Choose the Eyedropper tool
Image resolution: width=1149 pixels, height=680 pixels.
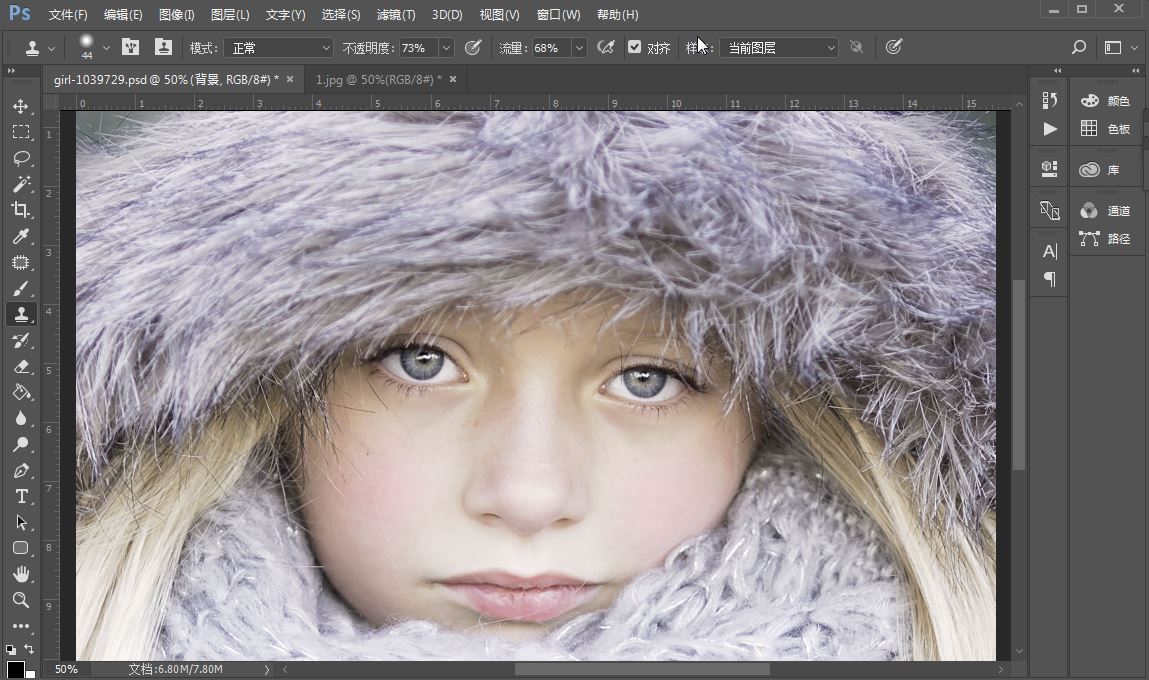(20, 237)
